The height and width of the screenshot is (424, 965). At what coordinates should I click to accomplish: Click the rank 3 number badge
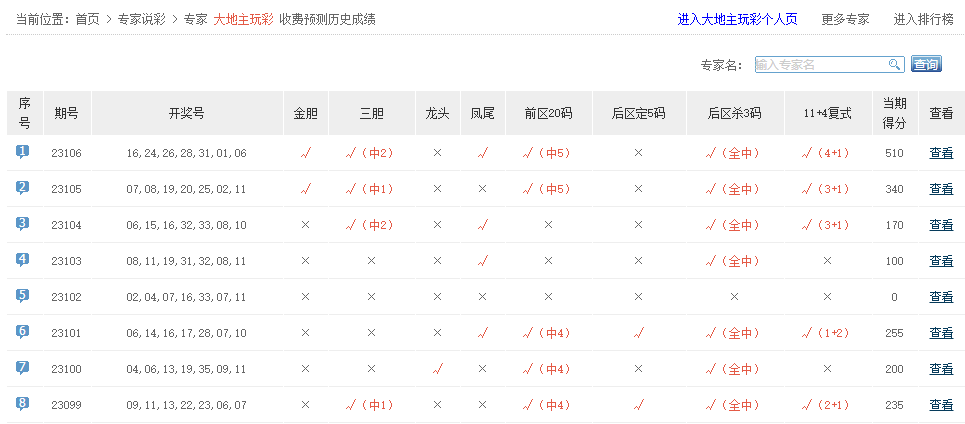pos(22,224)
